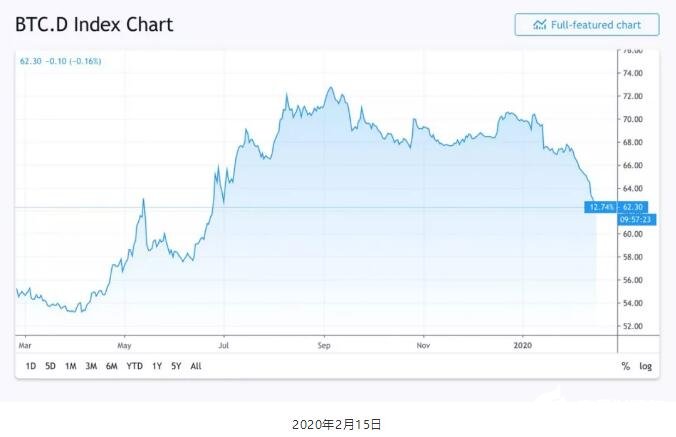Click the BTC.D Index Chart title

coord(94,24)
